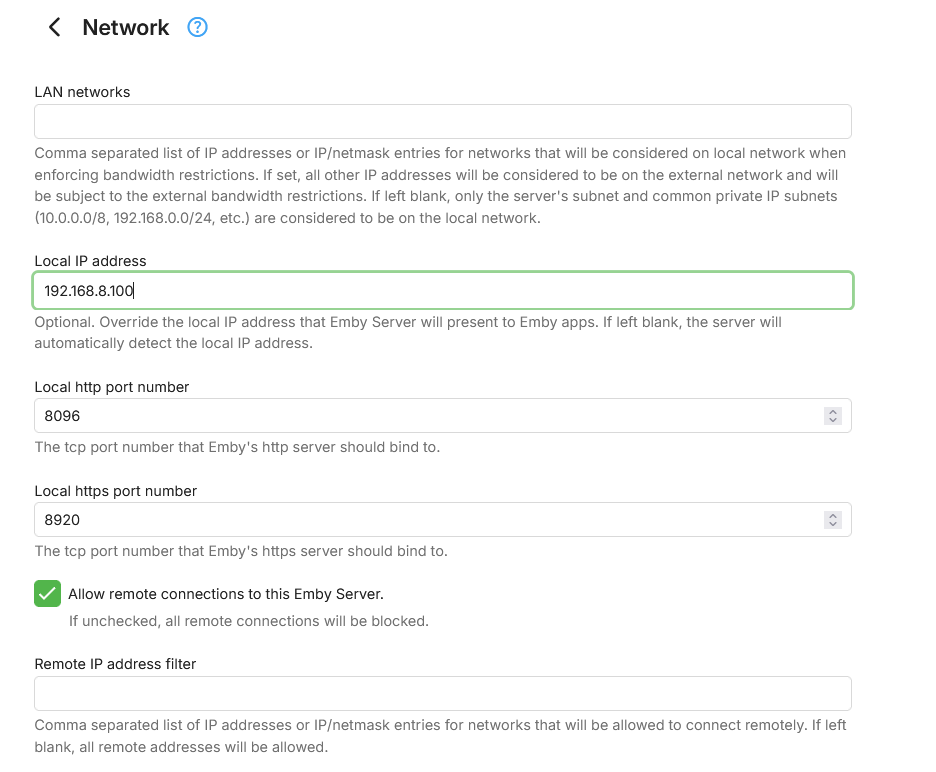
Task: Click into the Local IP address field
Action: point(442,291)
